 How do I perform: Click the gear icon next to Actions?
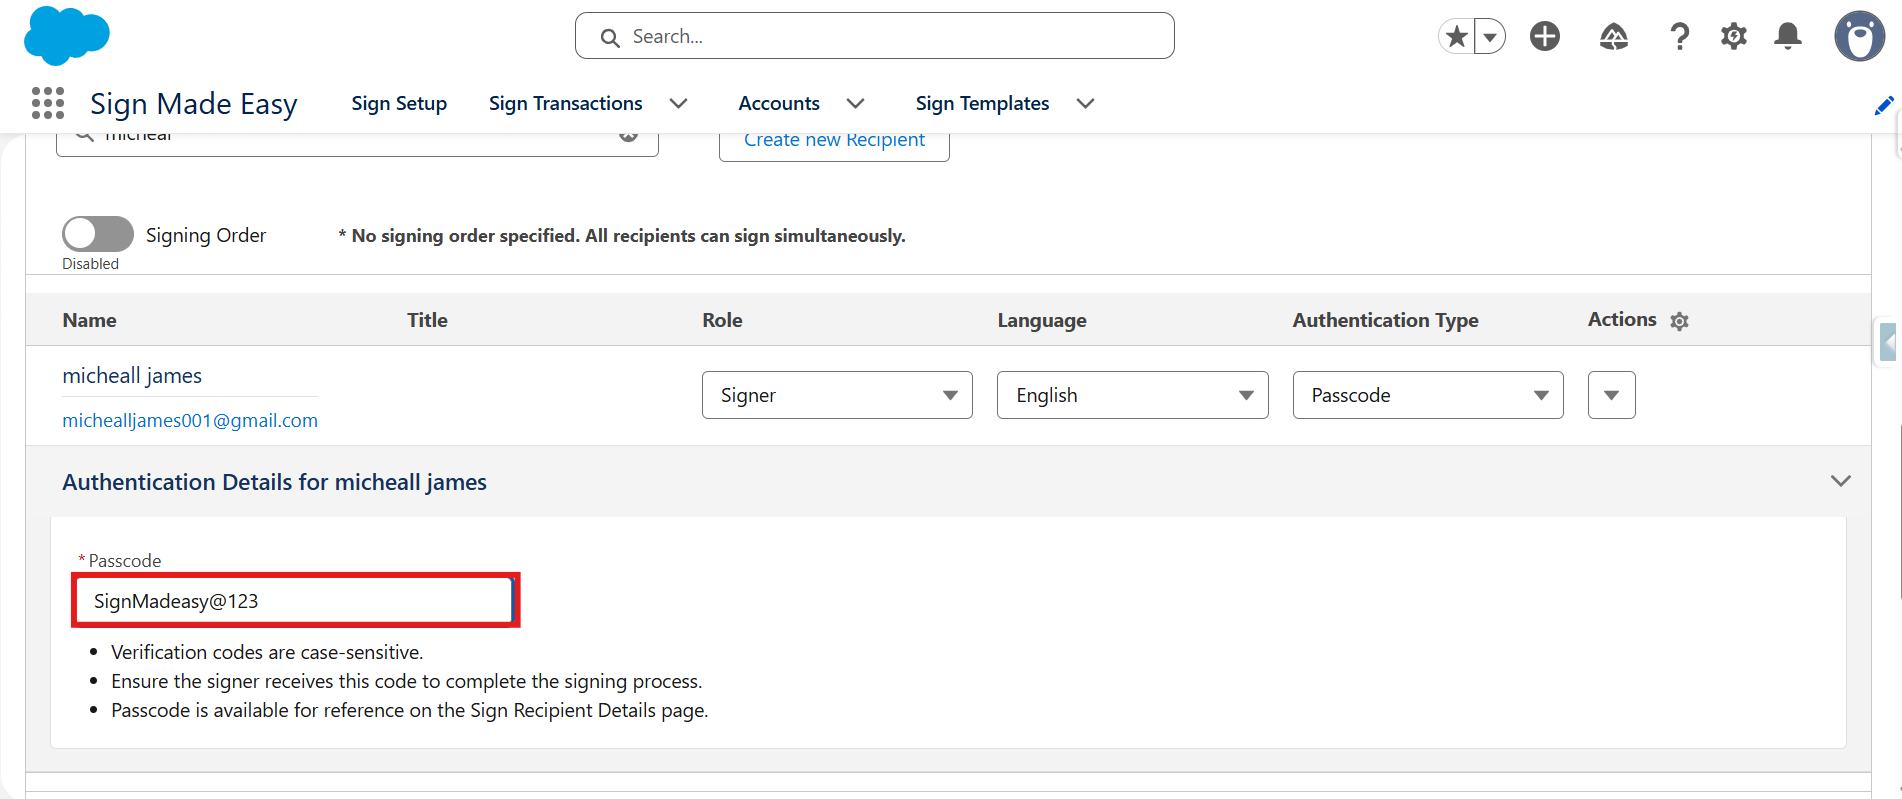(1680, 321)
